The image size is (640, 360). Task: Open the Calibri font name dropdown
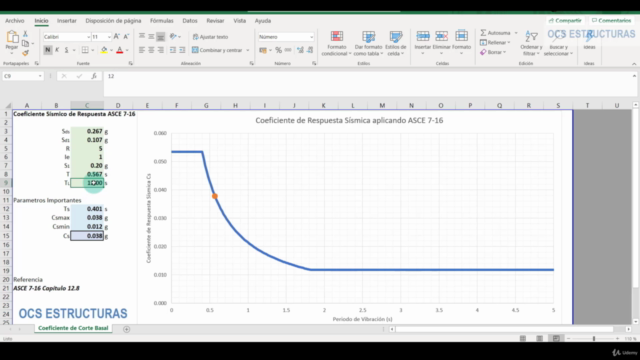click(88, 37)
